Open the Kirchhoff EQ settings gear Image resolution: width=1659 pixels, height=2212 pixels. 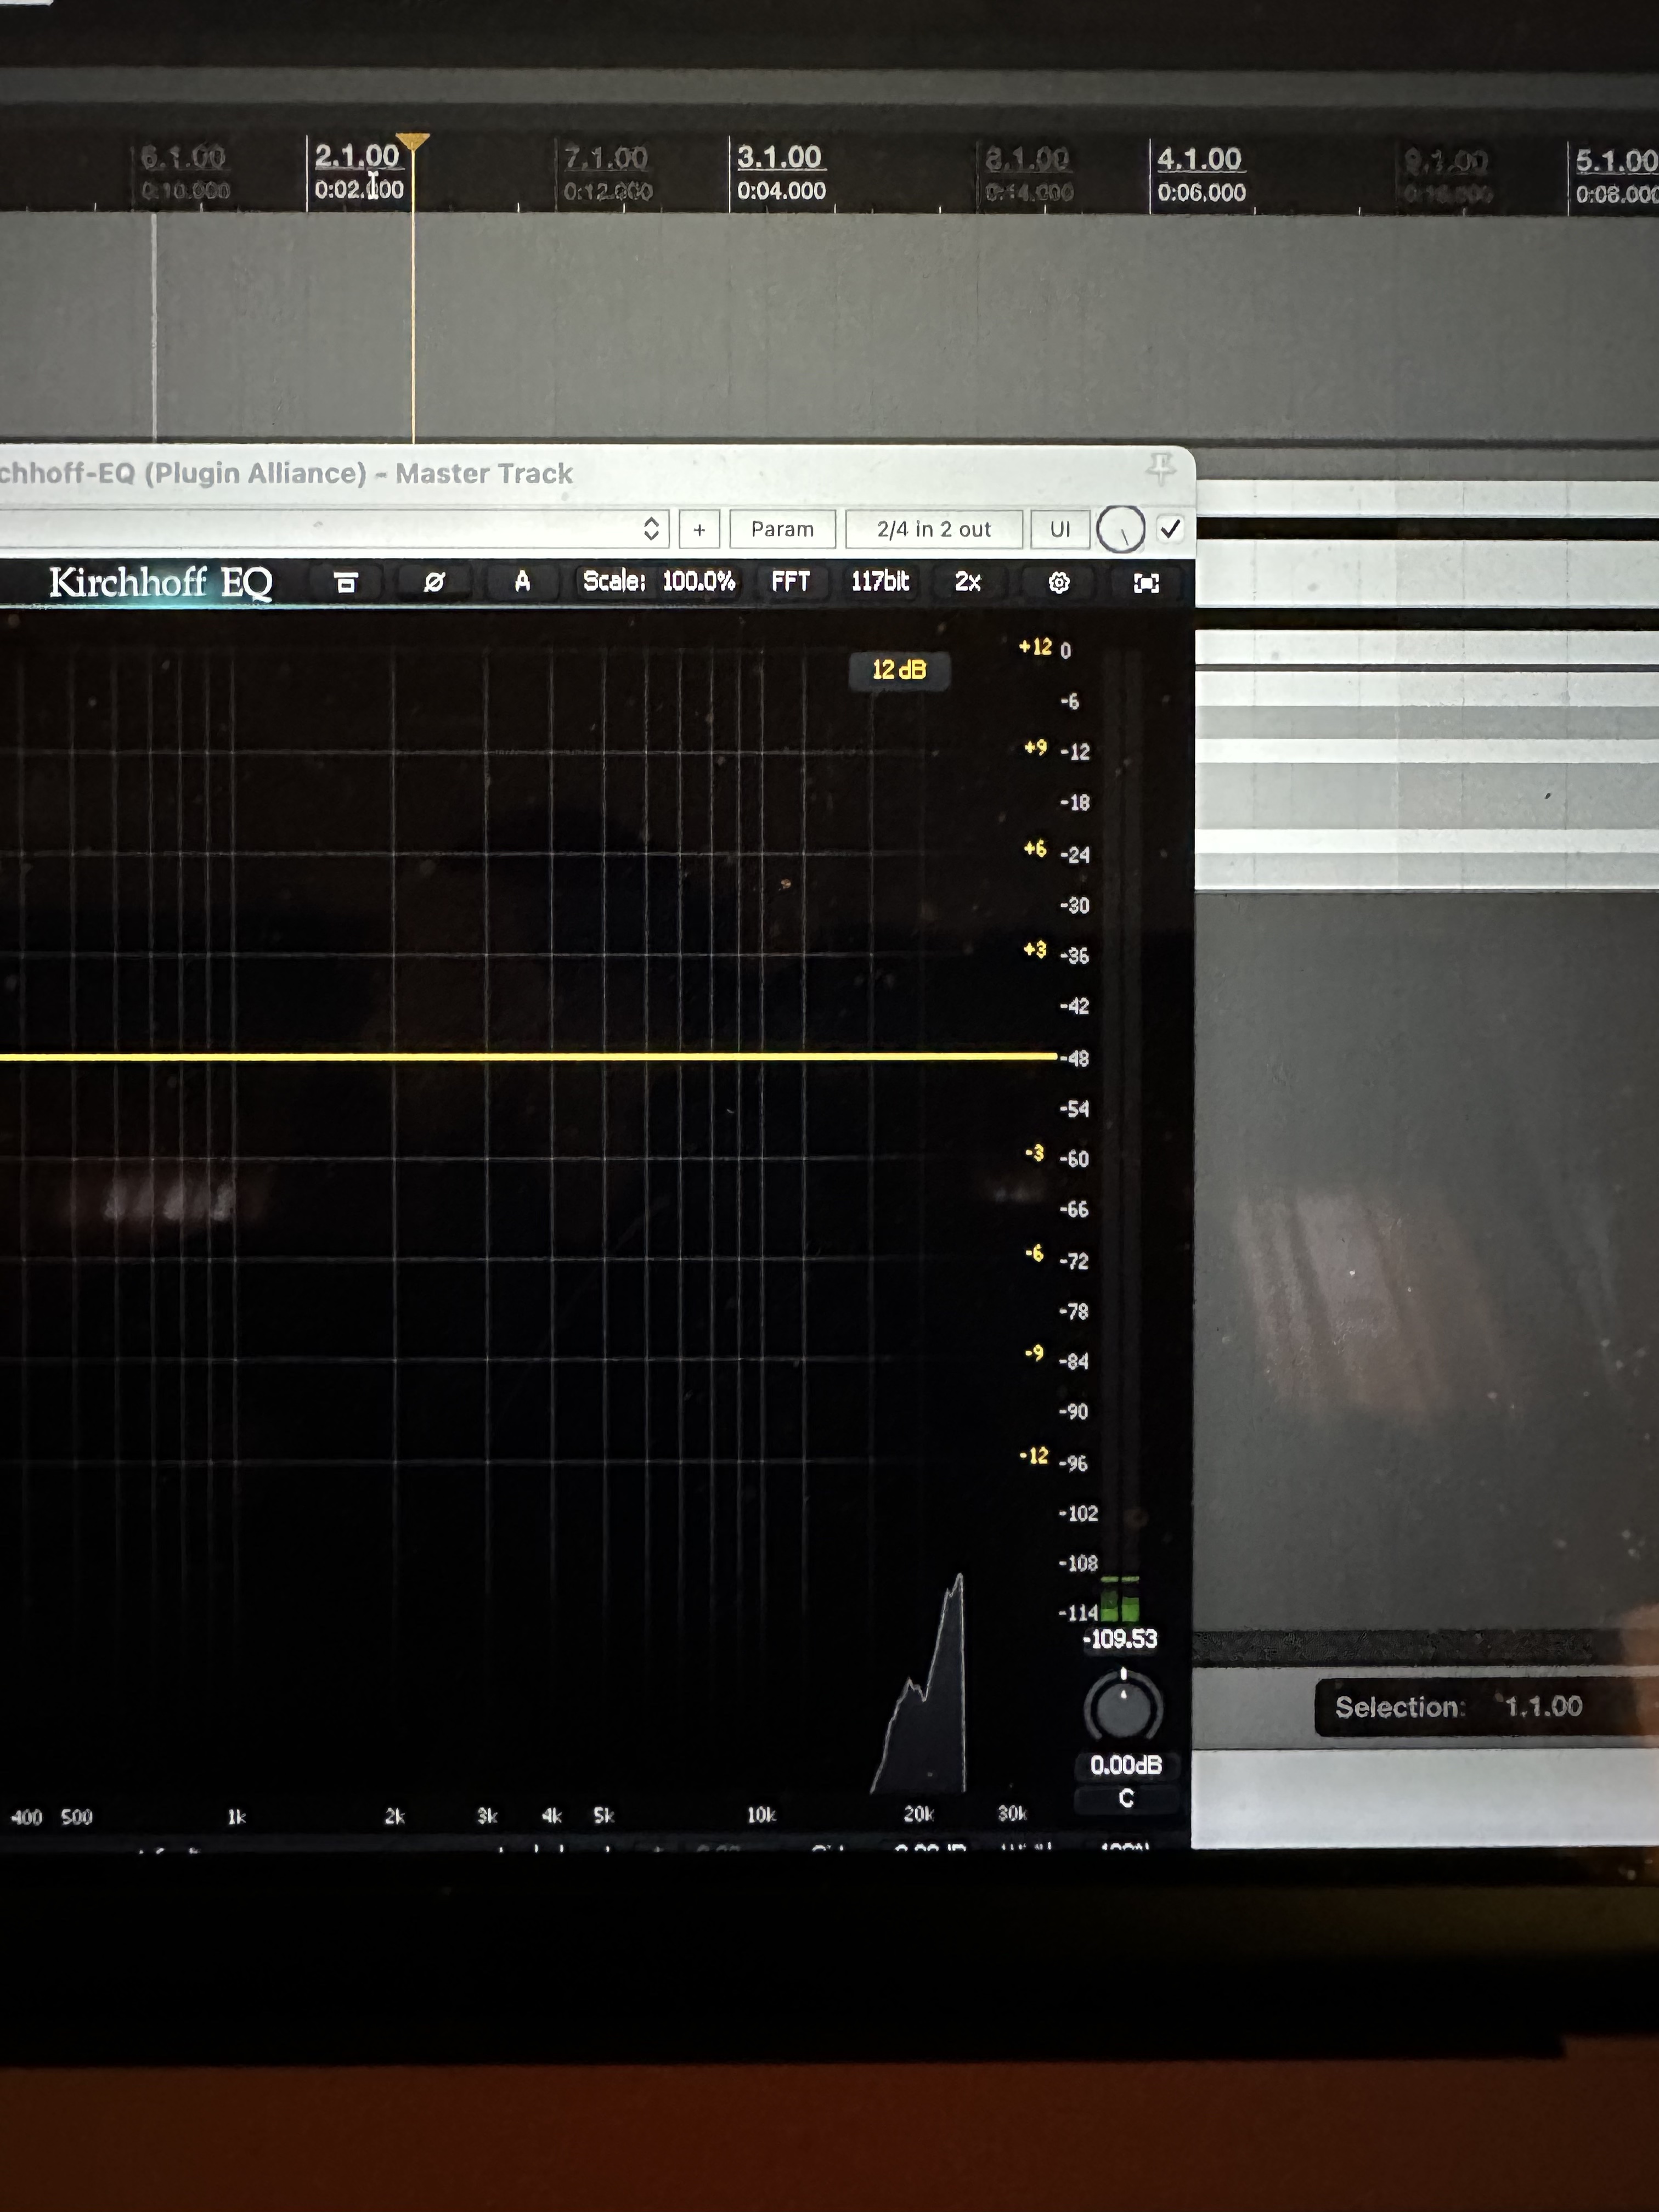(1059, 582)
